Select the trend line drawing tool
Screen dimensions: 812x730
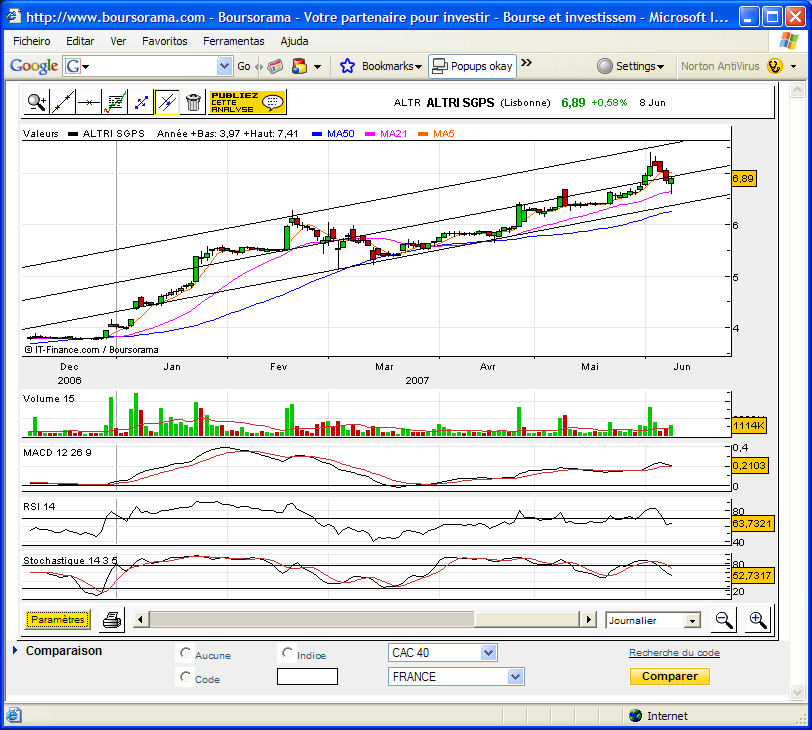coord(63,102)
